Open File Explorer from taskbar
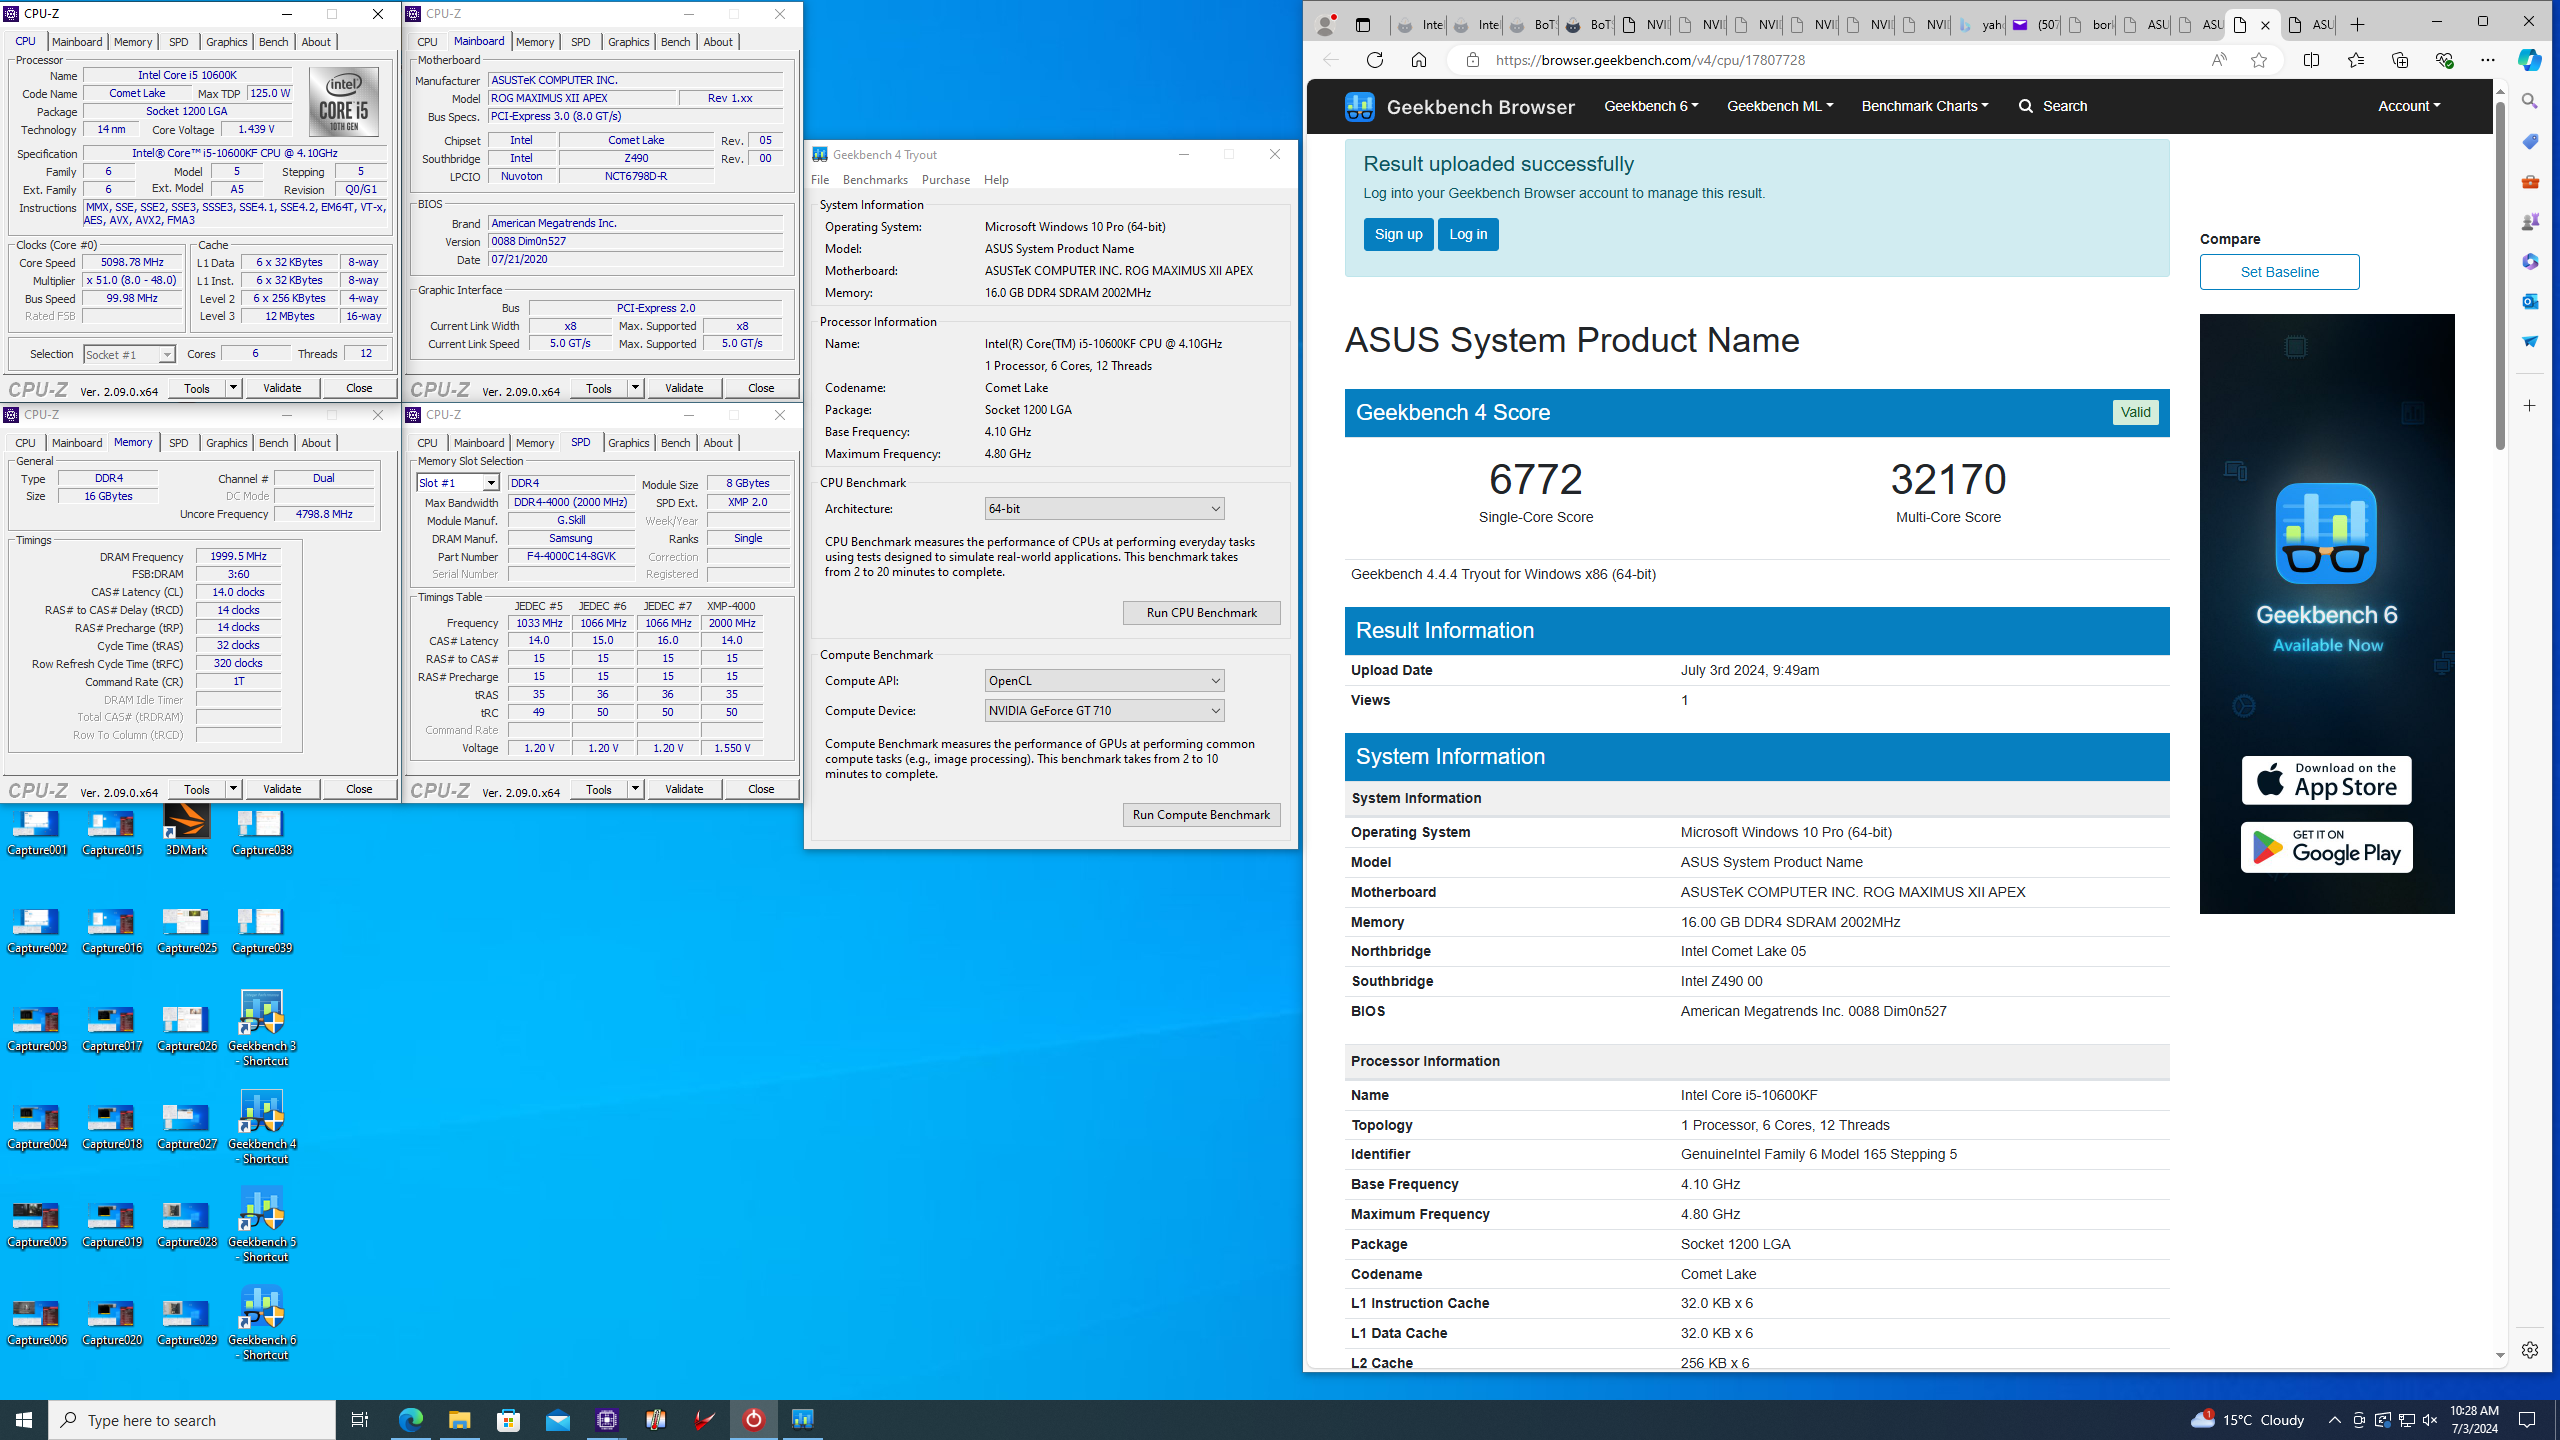The image size is (2560, 1440). click(460, 1420)
